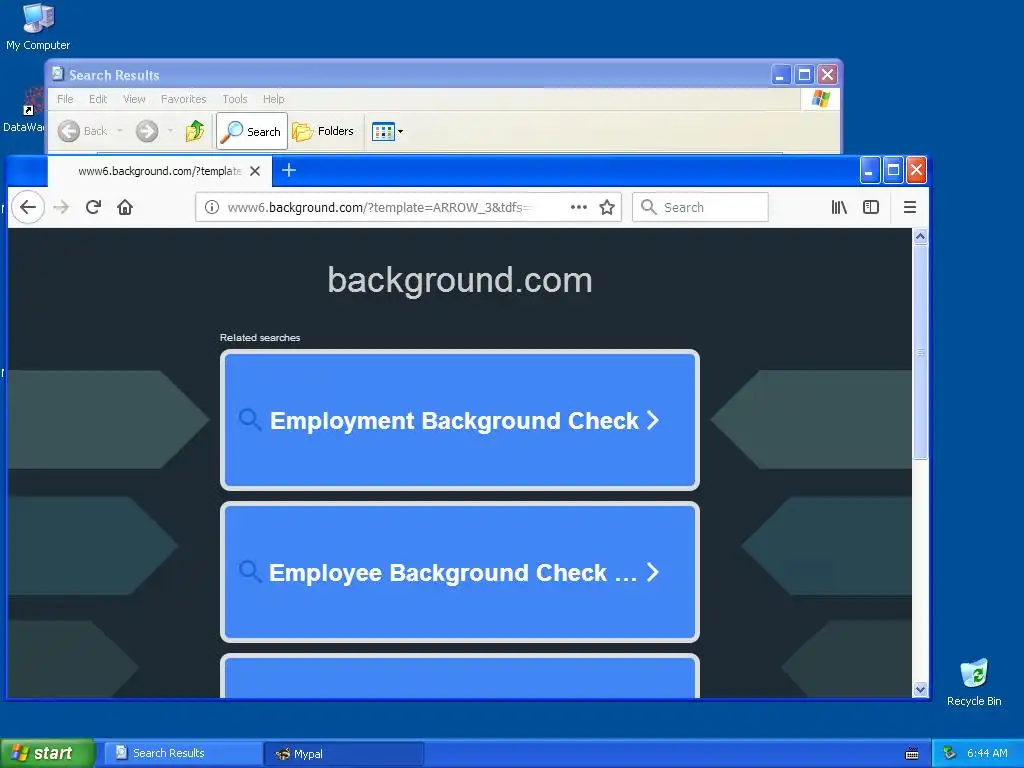Screen dimensions: 1024x768
Task: Click the Windows flag logo in Explorer
Action: tap(820, 99)
